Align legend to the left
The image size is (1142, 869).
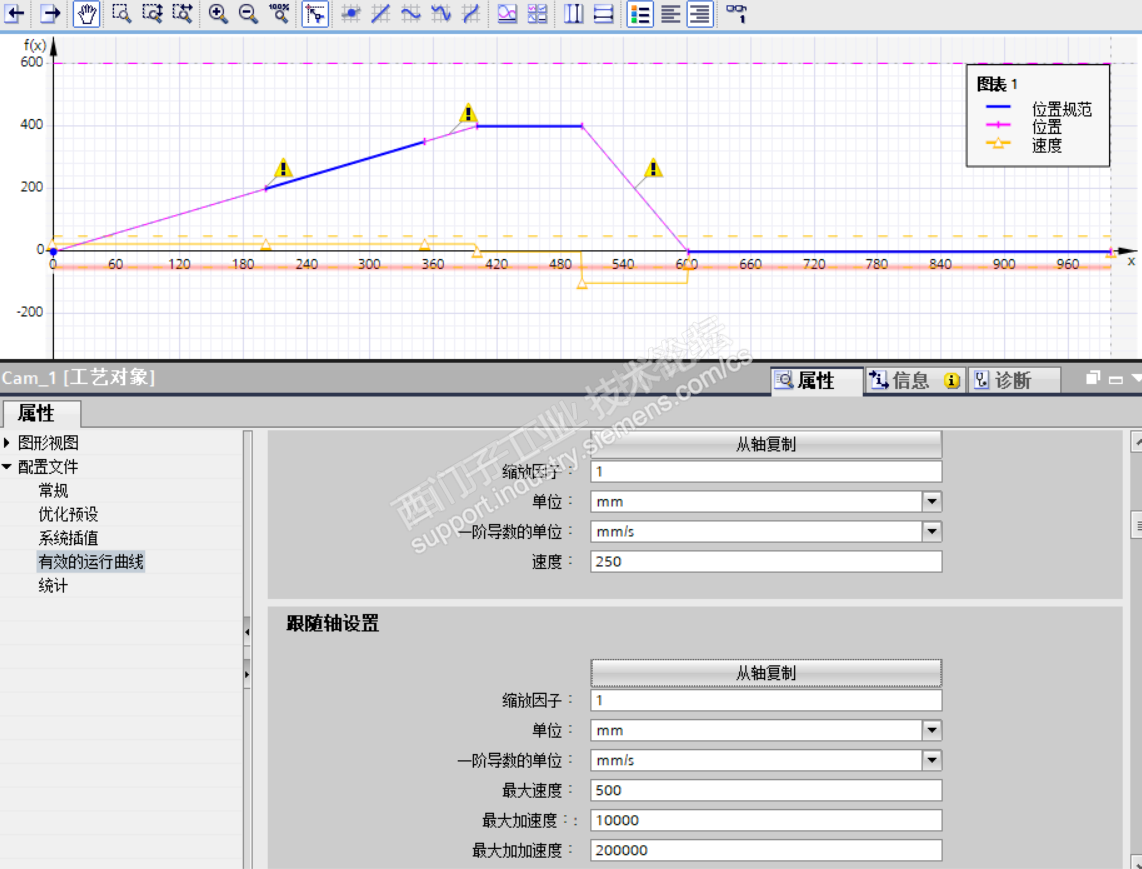670,13
